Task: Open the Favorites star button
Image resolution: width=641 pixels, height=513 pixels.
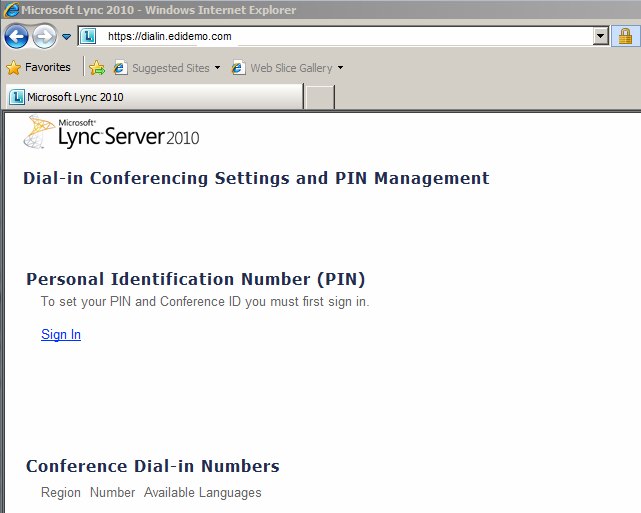Action: [38, 67]
